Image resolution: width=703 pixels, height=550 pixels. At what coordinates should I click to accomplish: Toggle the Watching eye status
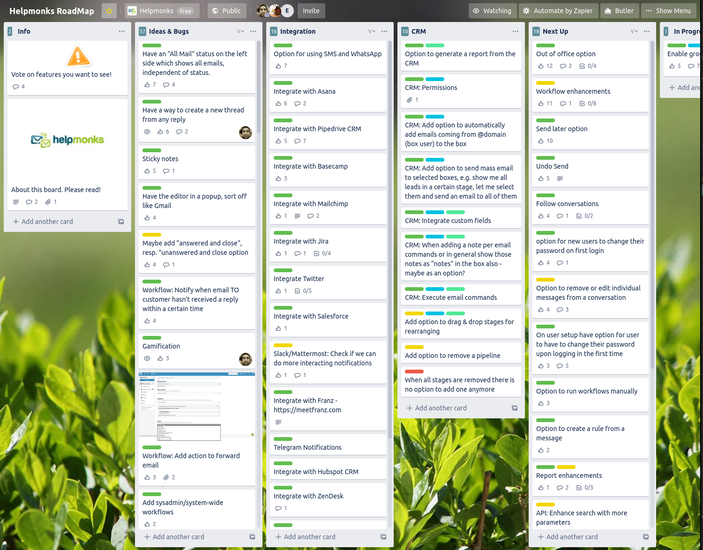(x=492, y=11)
